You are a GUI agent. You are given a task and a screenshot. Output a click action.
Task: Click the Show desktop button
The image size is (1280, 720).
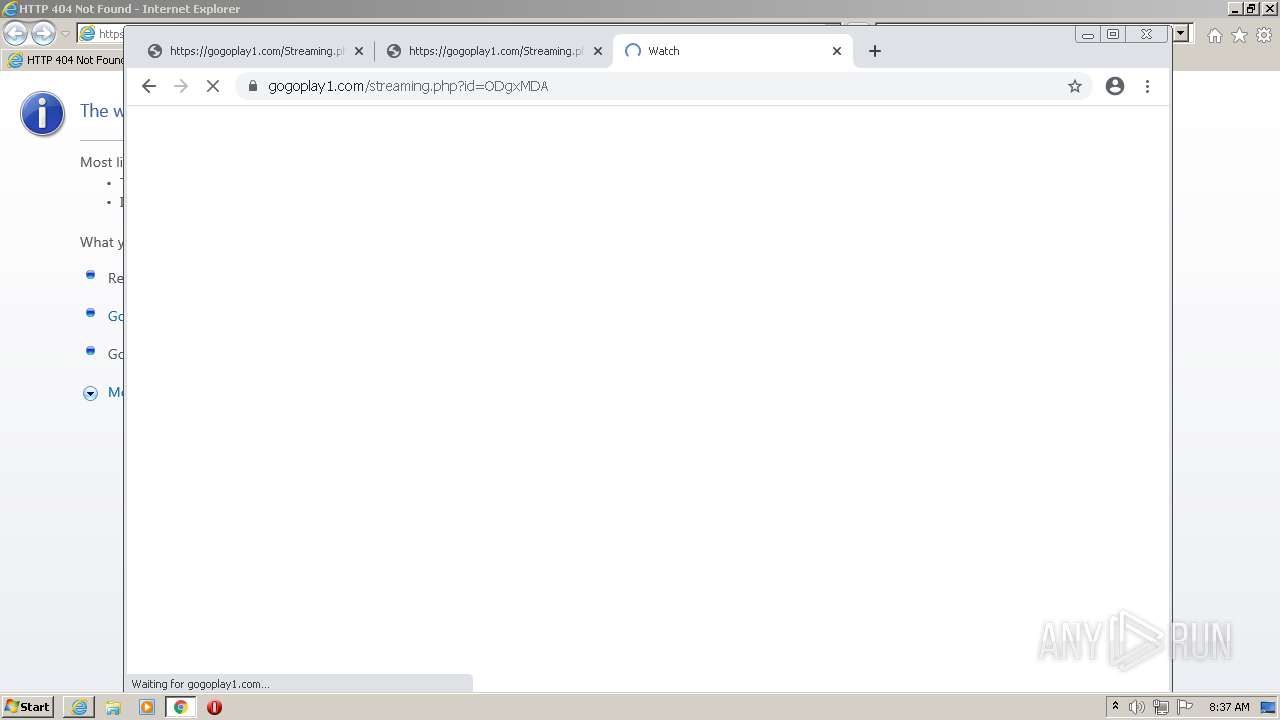click(1269, 707)
